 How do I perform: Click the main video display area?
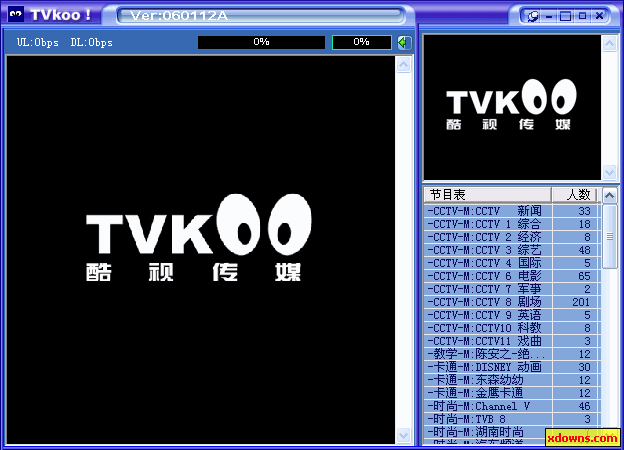coord(201,250)
